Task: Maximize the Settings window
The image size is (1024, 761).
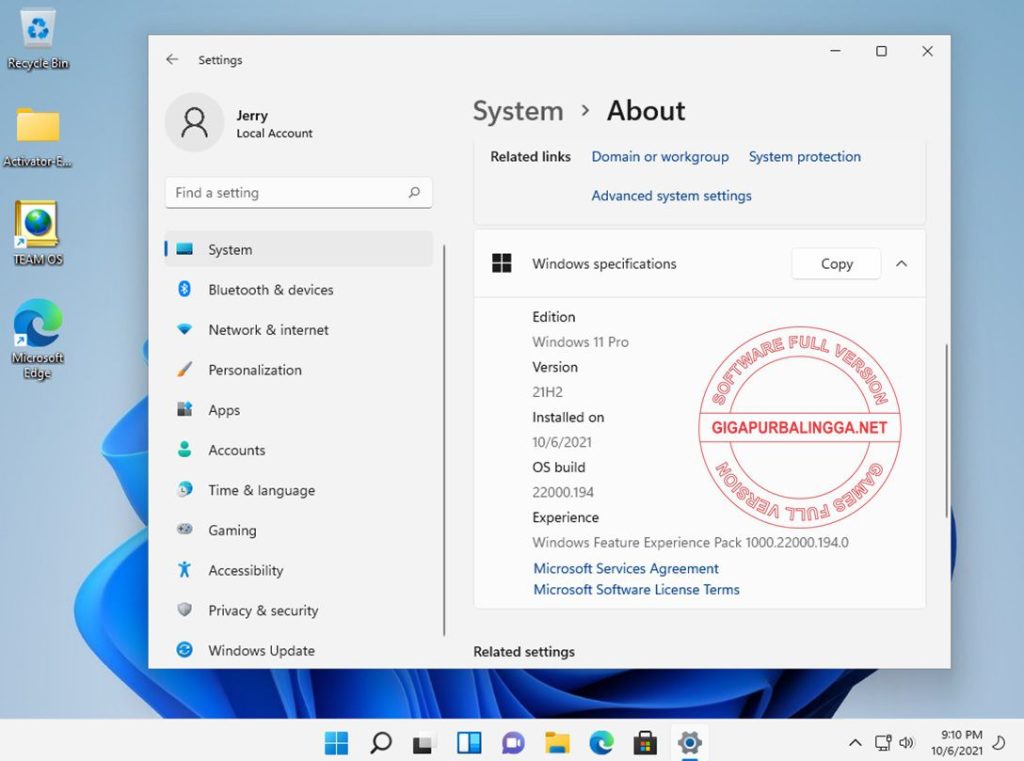Action: (881, 51)
